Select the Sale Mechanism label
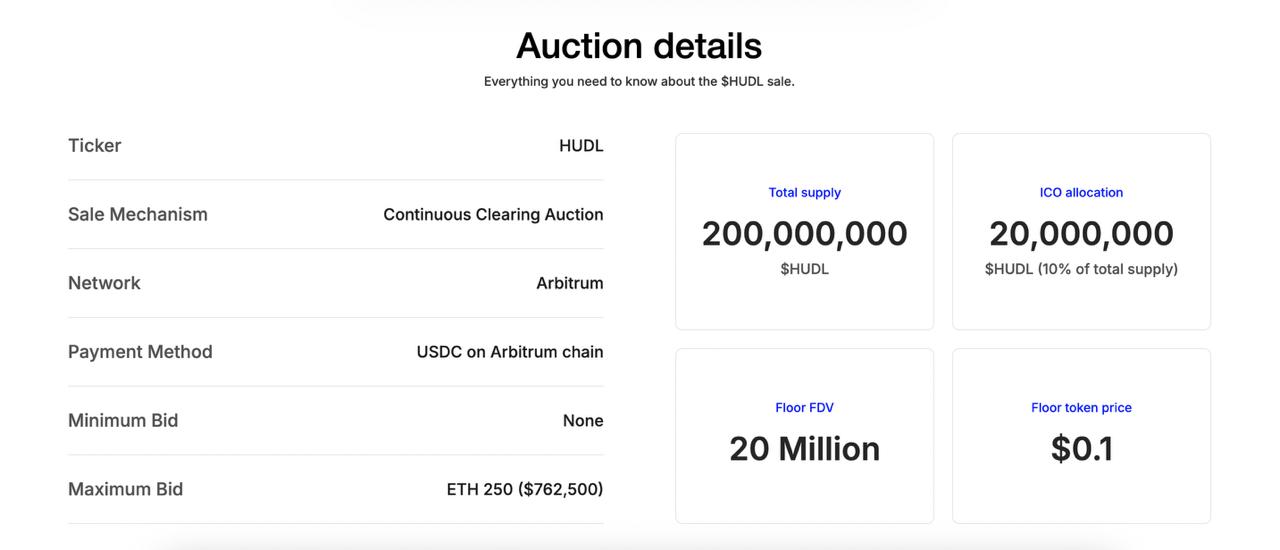 click(138, 215)
